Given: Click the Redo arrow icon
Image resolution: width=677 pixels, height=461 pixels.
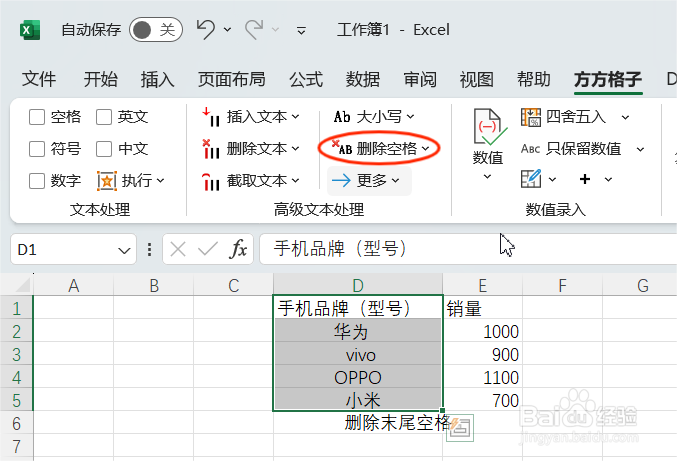Looking at the screenshot, I should tap(254, 29).
